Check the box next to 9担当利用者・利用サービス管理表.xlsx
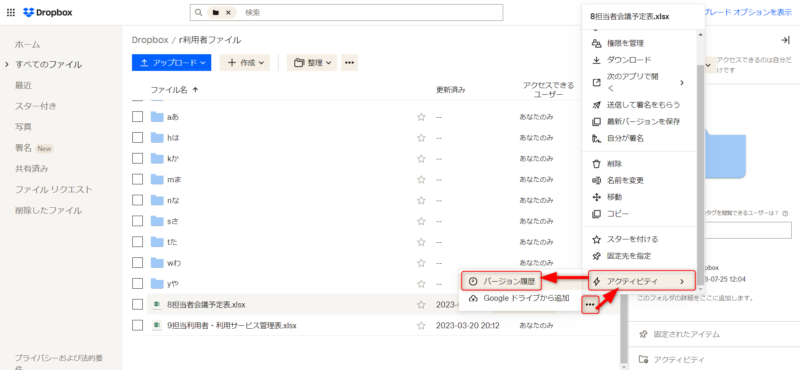Viewport: 800px width, 370px height. (137, 325)
